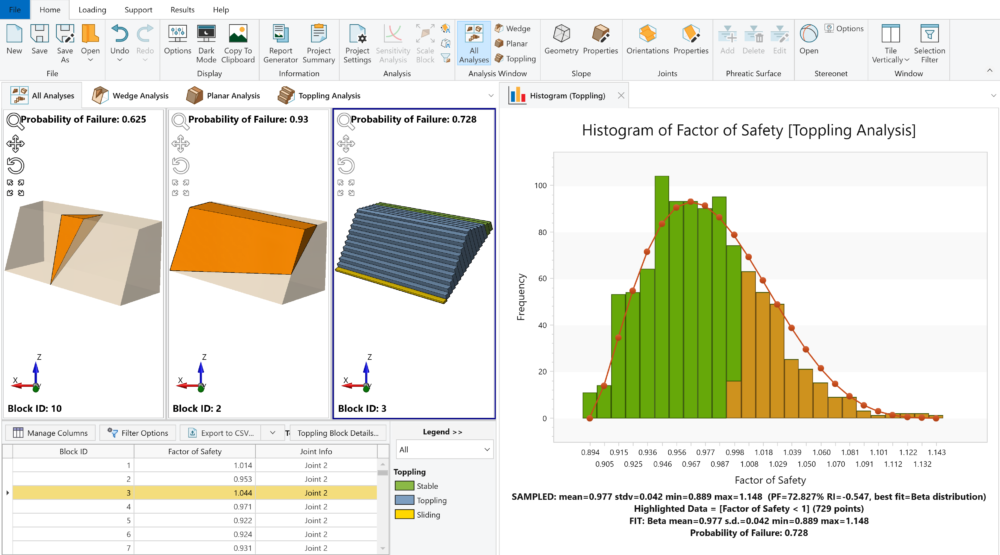Open the Loading ribbon tab
Image resolution: width=1000 pixels, height=555 pixels.
coord(92,9)
